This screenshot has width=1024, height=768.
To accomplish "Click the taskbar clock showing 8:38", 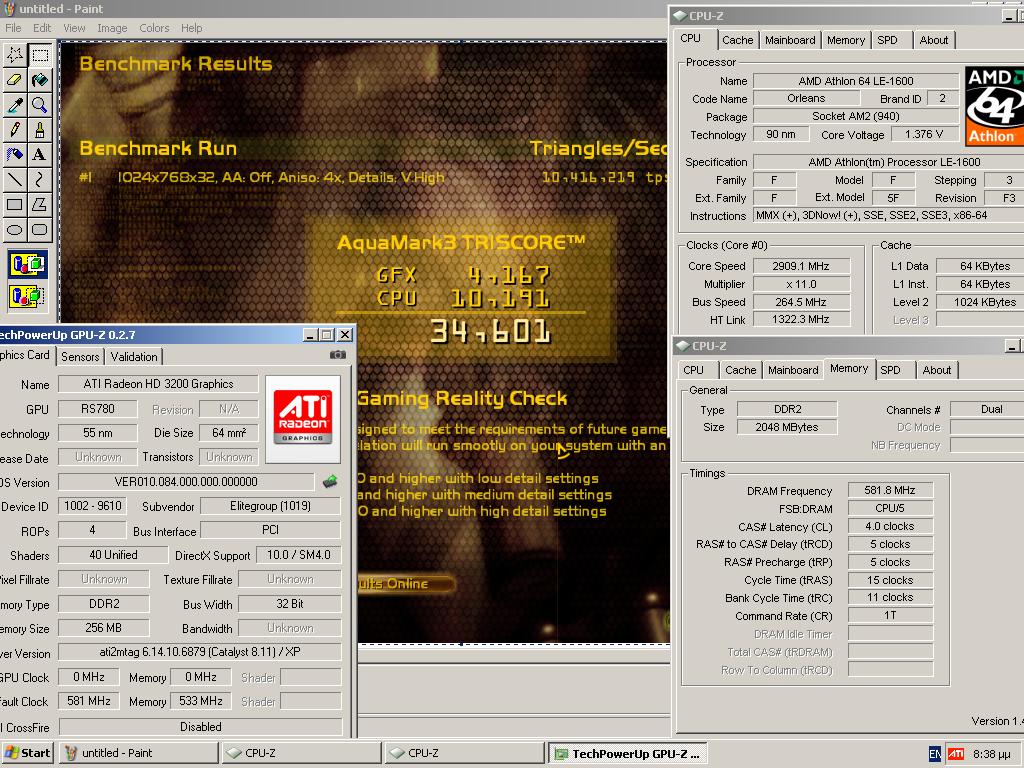I will point(993,754).
